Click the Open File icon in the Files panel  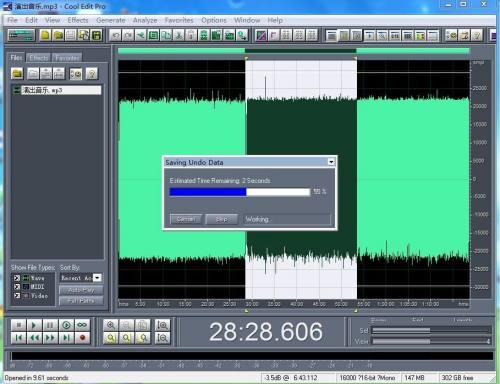[17, 73]
